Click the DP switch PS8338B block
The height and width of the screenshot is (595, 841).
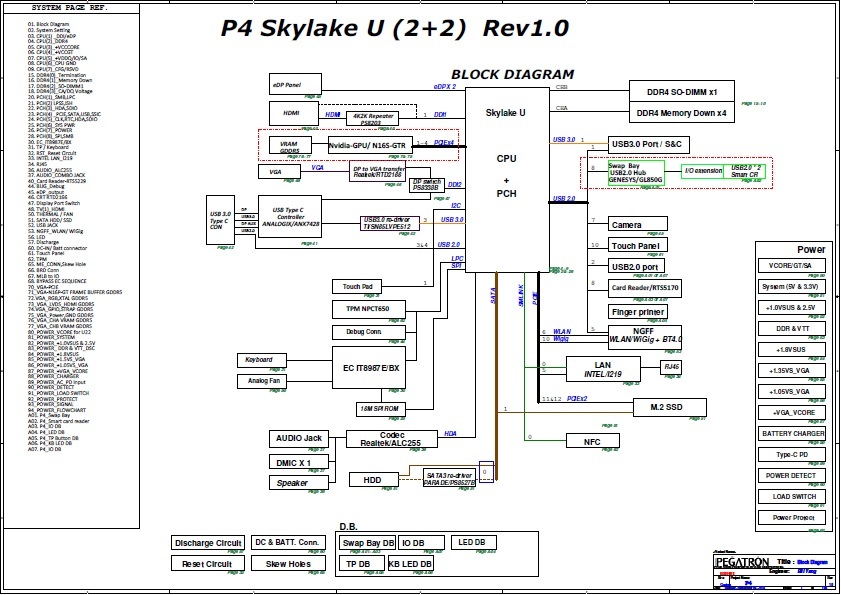pos(427,185)
